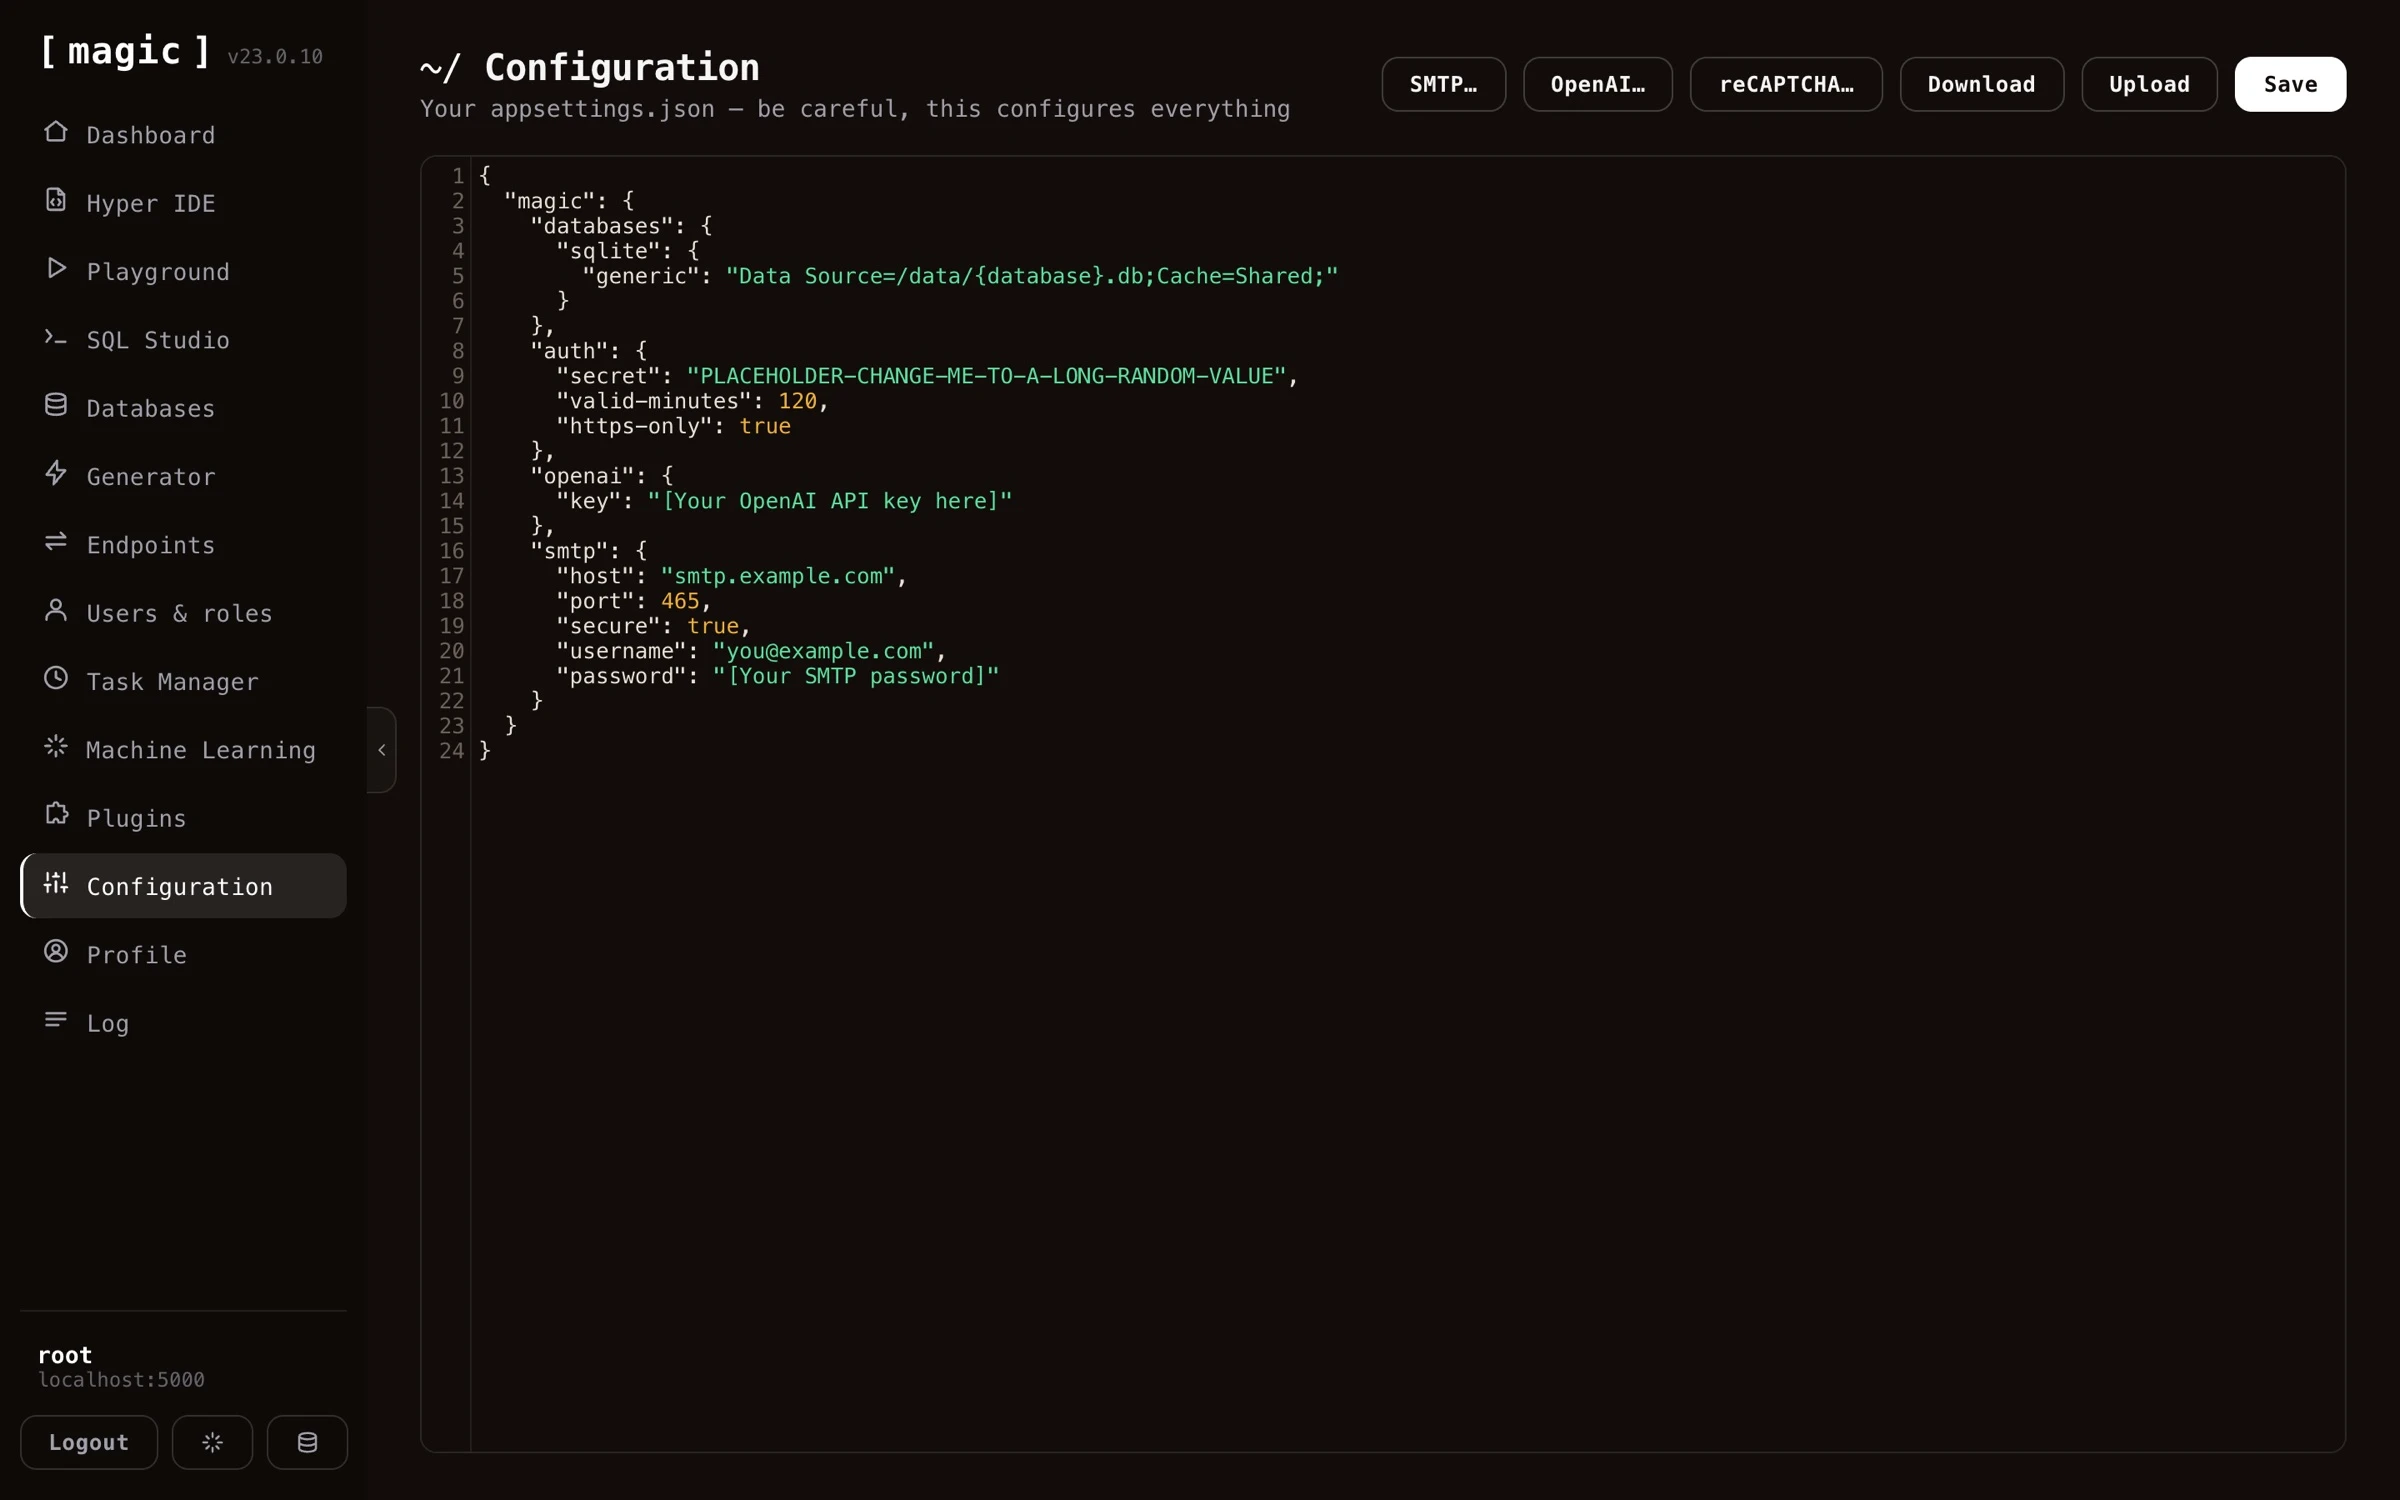
Task: Open Task Manager
Action: pyautogui.click(x=183, y=681)
